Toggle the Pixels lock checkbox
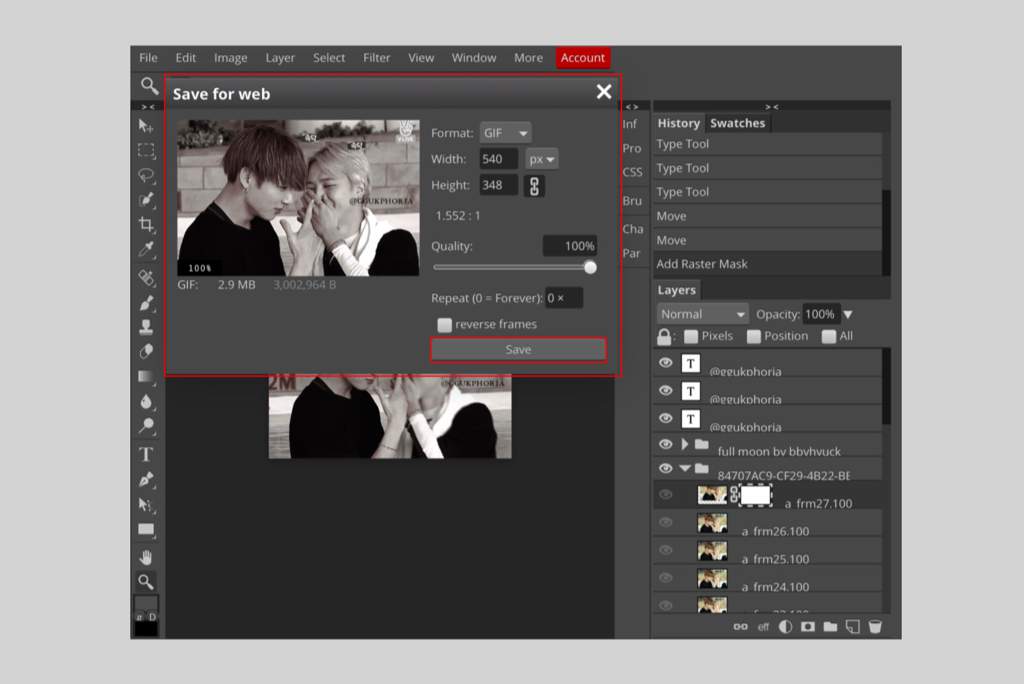 click(691, 336)
